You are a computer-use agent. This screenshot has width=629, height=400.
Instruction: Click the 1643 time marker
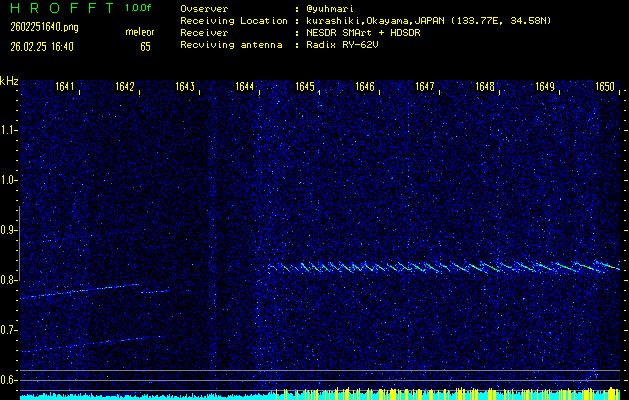[185, 87]
